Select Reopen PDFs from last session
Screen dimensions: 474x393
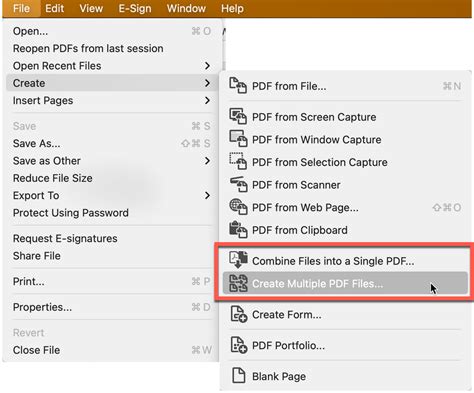coord(112,49)
